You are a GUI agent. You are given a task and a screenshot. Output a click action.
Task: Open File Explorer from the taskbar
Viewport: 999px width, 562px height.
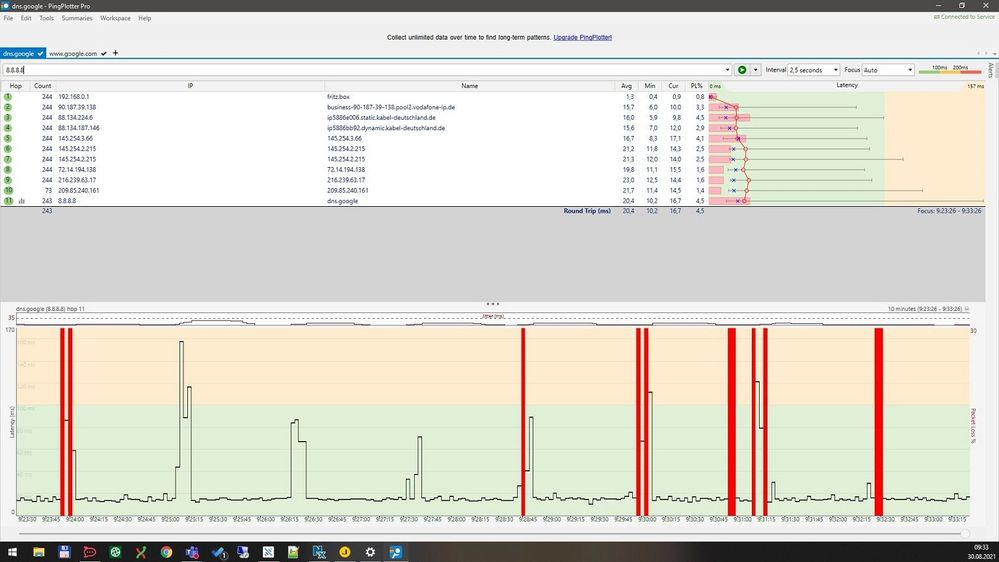coord(39,552)
